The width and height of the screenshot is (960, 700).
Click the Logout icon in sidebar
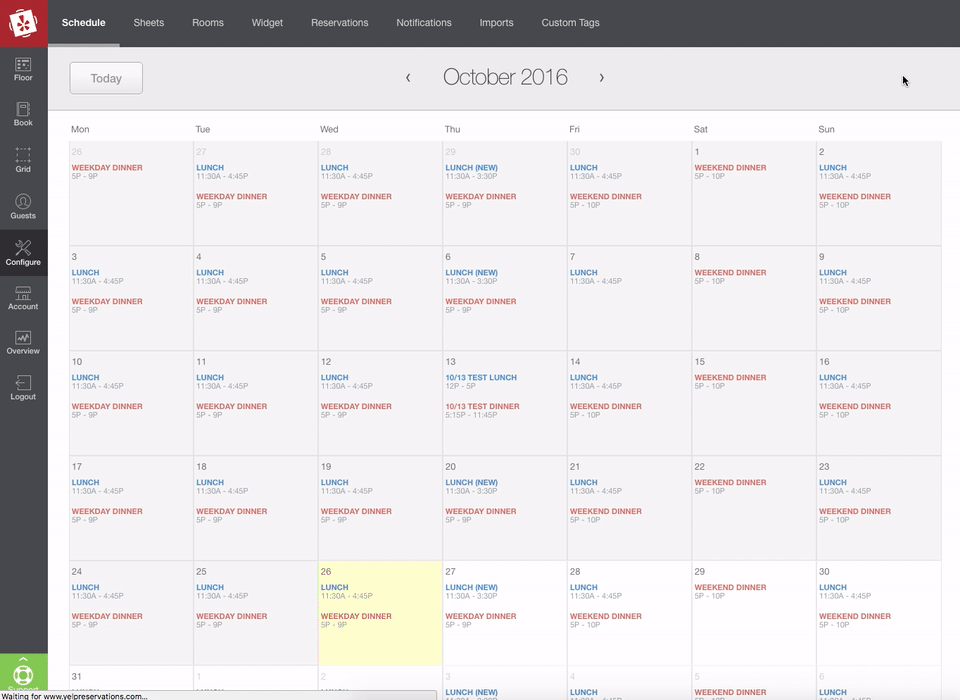[23, 388]
